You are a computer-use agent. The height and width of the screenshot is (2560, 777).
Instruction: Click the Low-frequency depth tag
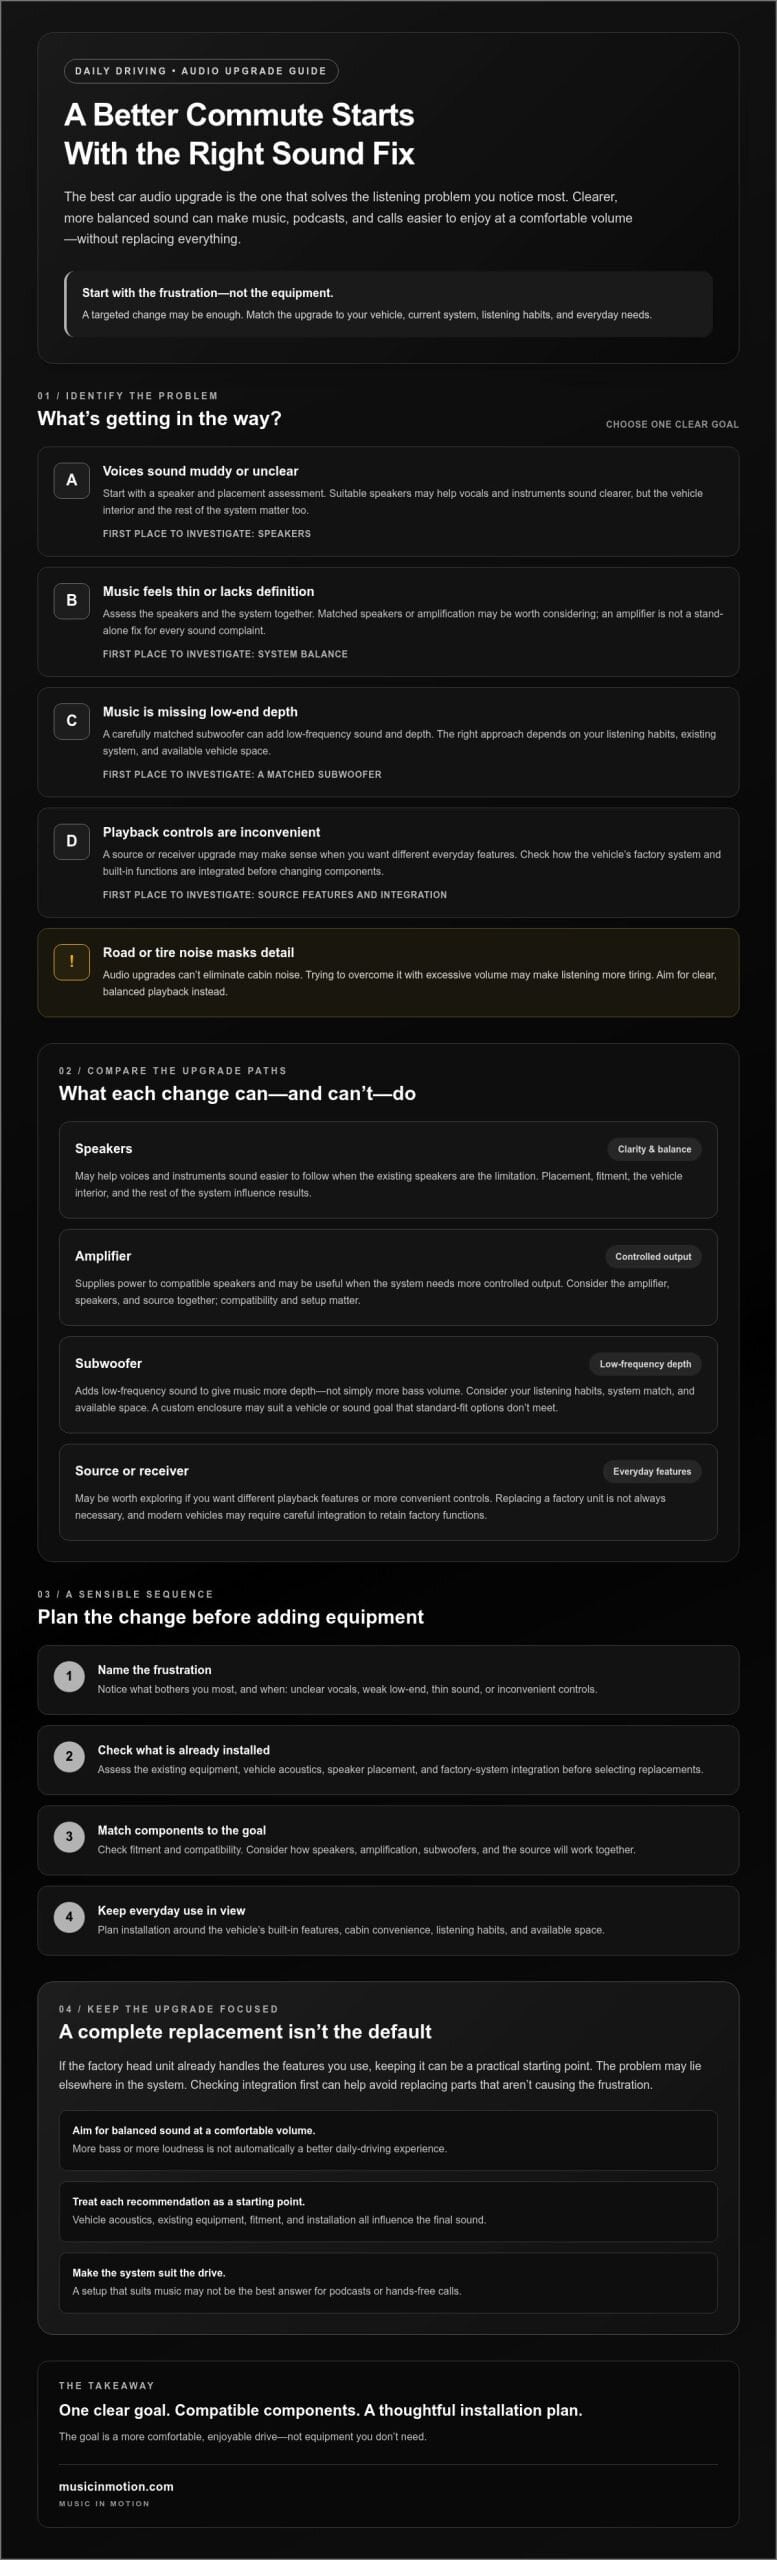645,1364
